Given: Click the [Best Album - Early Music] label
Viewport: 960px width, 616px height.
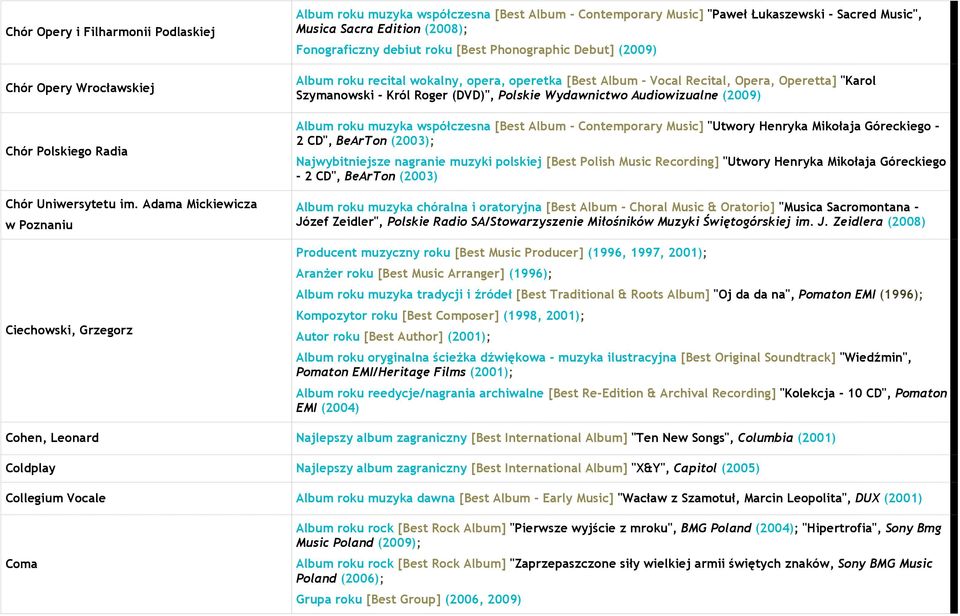Looking at the screenshot, I should click(x=536, y=498).
